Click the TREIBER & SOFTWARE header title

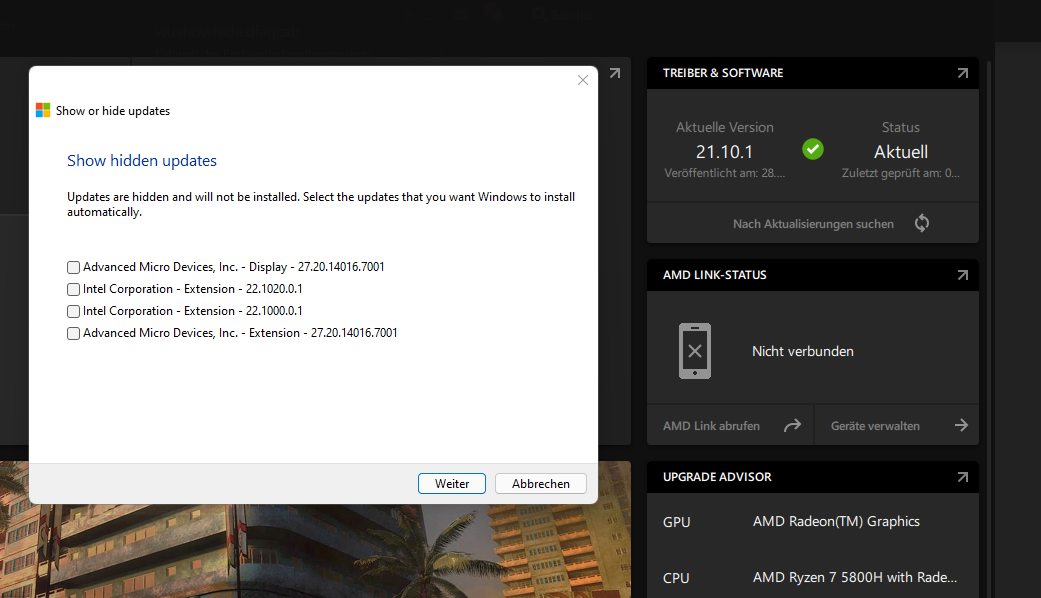pos(723,73)
